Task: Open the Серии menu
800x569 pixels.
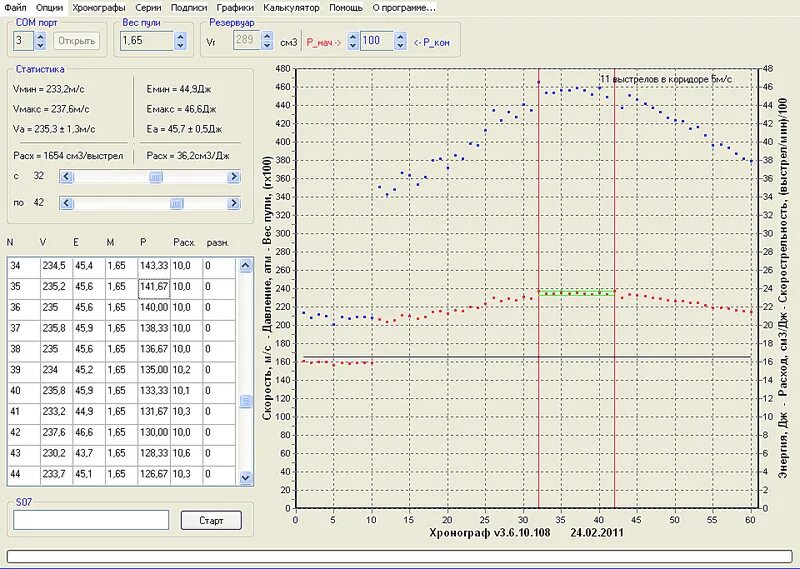Action: [x=148, y=8]
